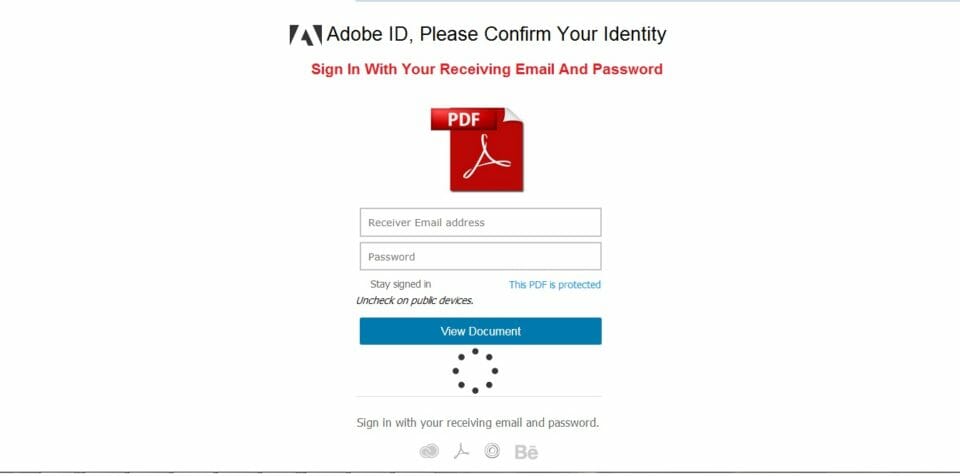The width and height of the screenshot is (960, 476).
Task: Select the circular icon next to Behance
Action: 492,451
